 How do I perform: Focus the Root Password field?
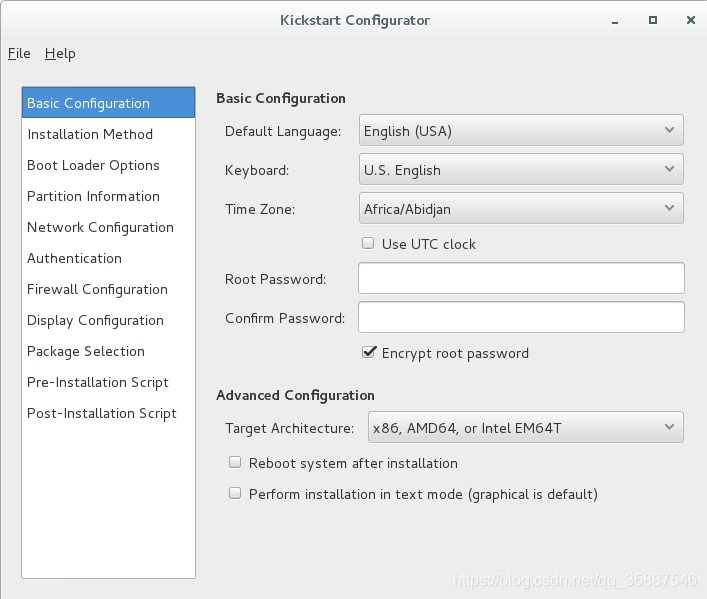521,278
